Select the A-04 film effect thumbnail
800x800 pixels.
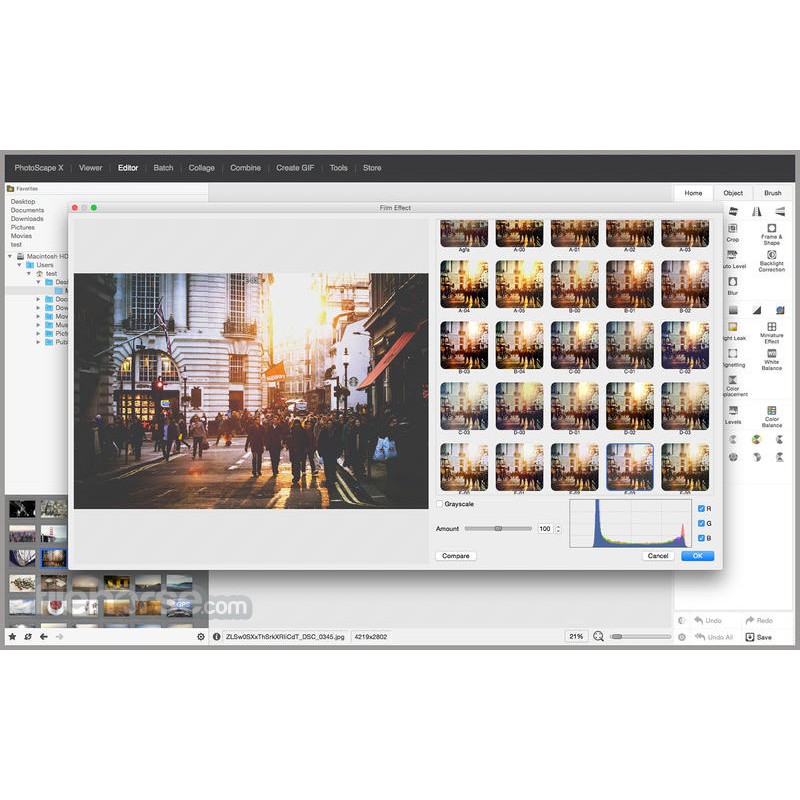(x=464, y=285)
